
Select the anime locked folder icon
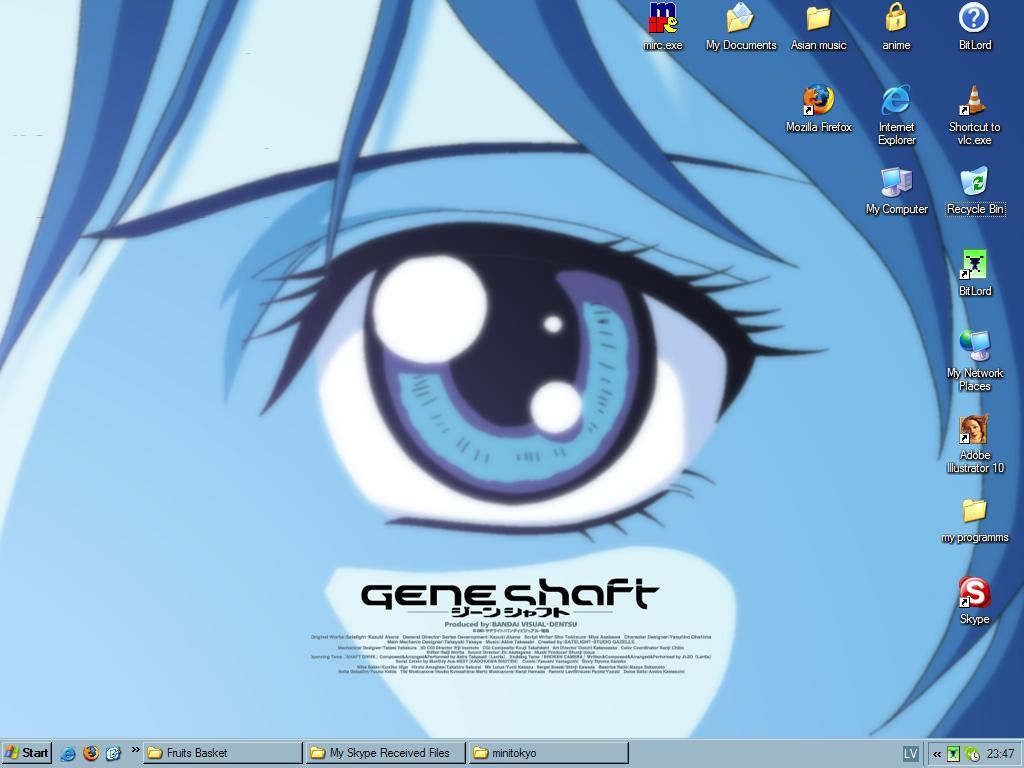coord(896,27)
